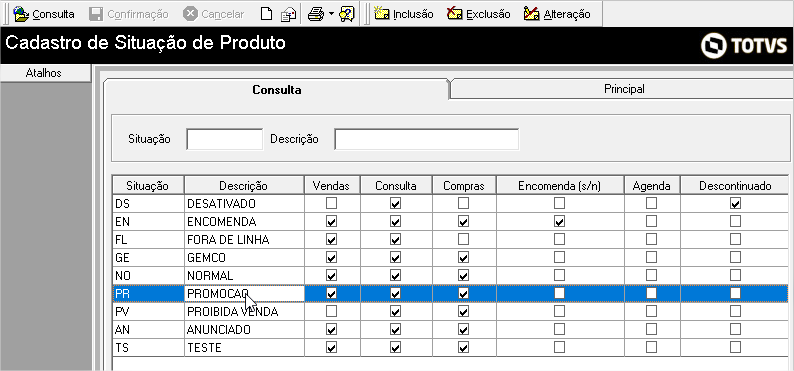Click the Compras column header
The width and height of the screenshot is (794, 371).
[x=464, y=186]
